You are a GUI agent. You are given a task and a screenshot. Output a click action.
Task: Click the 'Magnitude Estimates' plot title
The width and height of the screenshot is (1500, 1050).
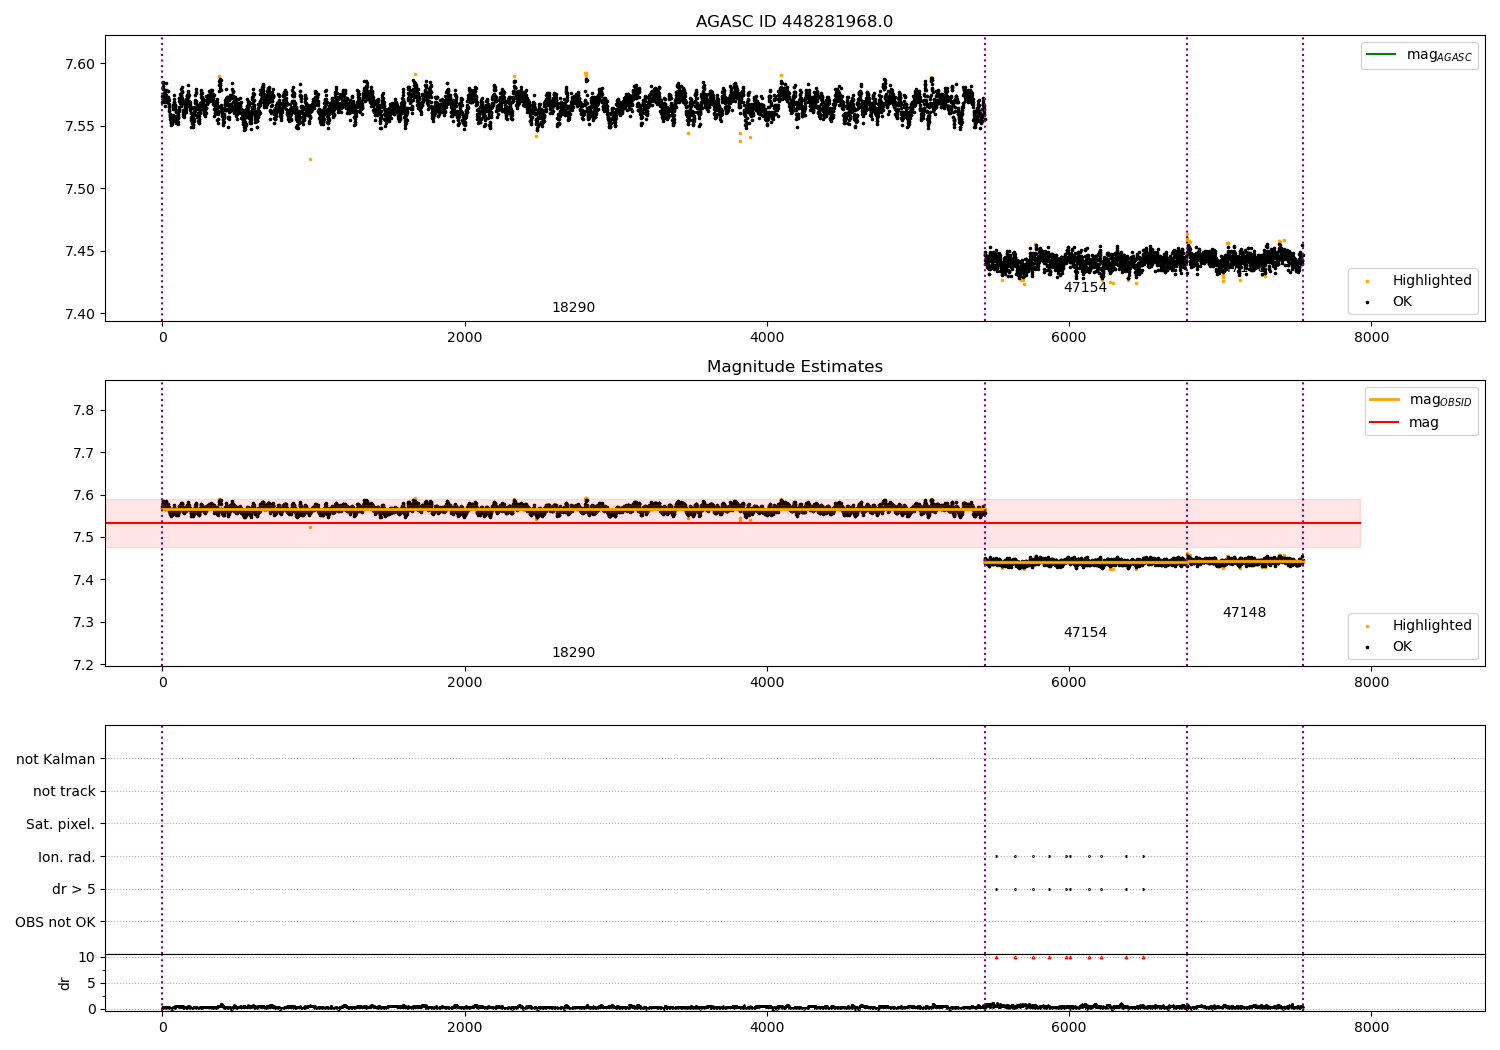coord(794,366)
